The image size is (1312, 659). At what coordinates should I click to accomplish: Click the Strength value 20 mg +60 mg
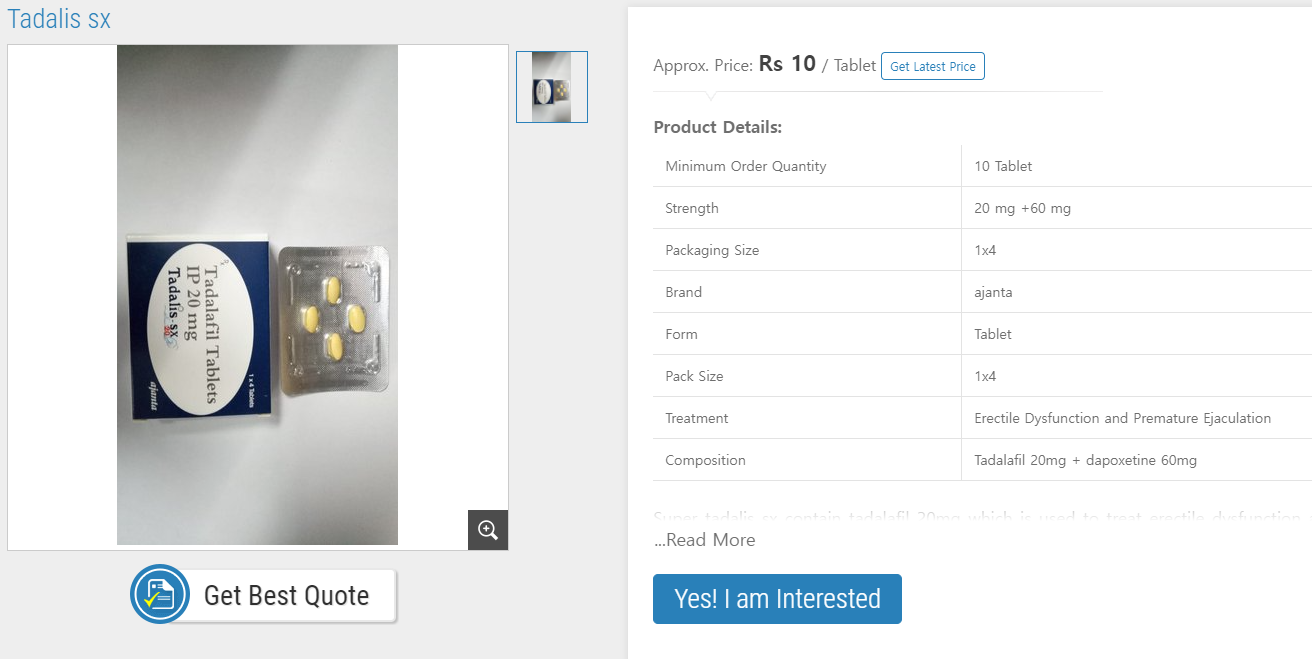click(x=1022, y=208)
